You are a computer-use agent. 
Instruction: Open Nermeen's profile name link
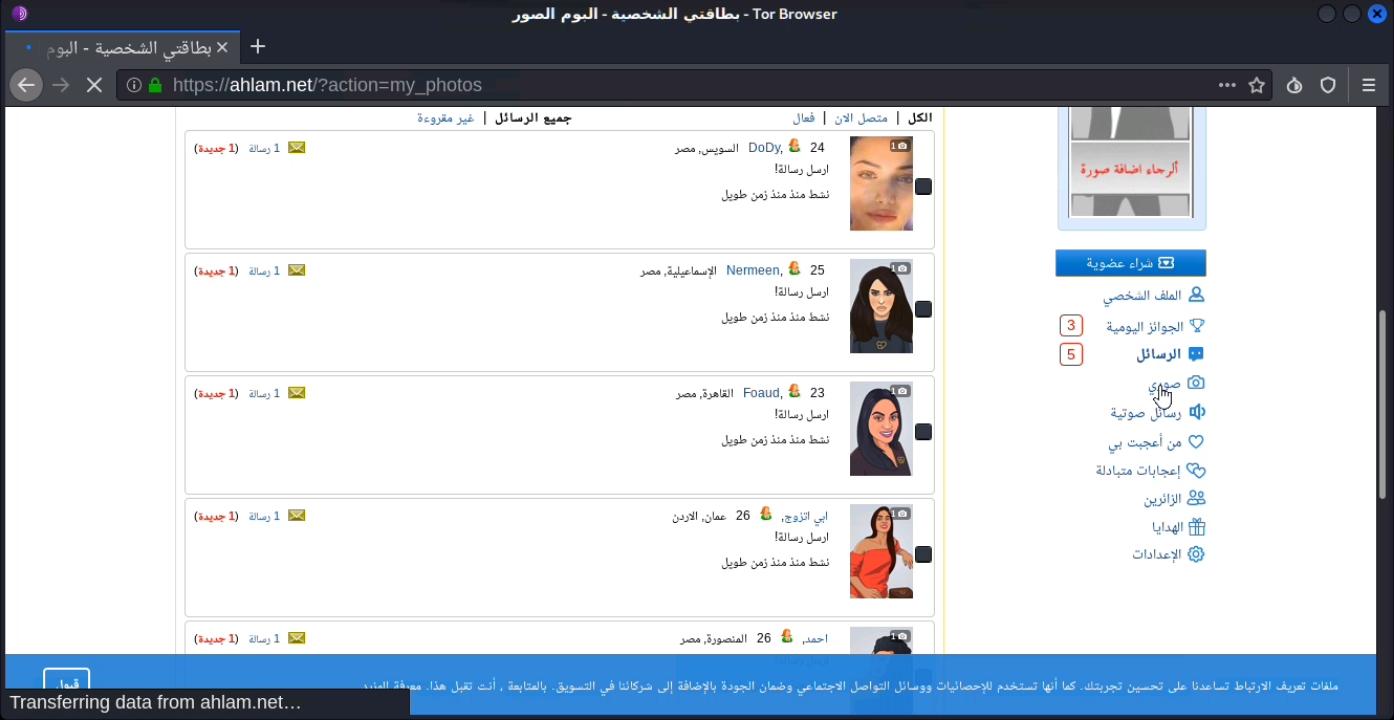pyautogui.click(x=753, y=270)
